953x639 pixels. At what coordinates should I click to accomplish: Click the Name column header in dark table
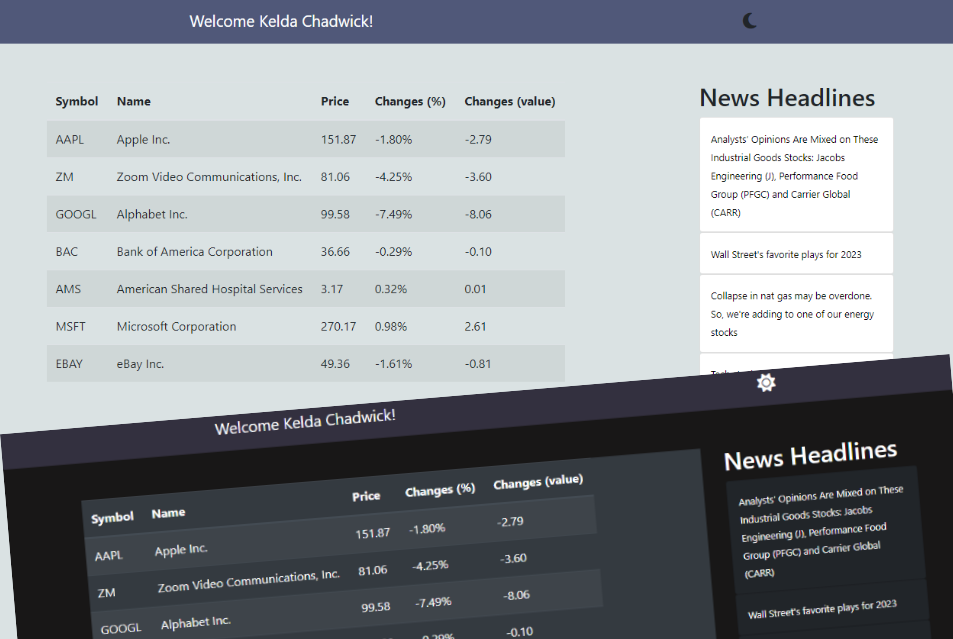pos(168,513)
